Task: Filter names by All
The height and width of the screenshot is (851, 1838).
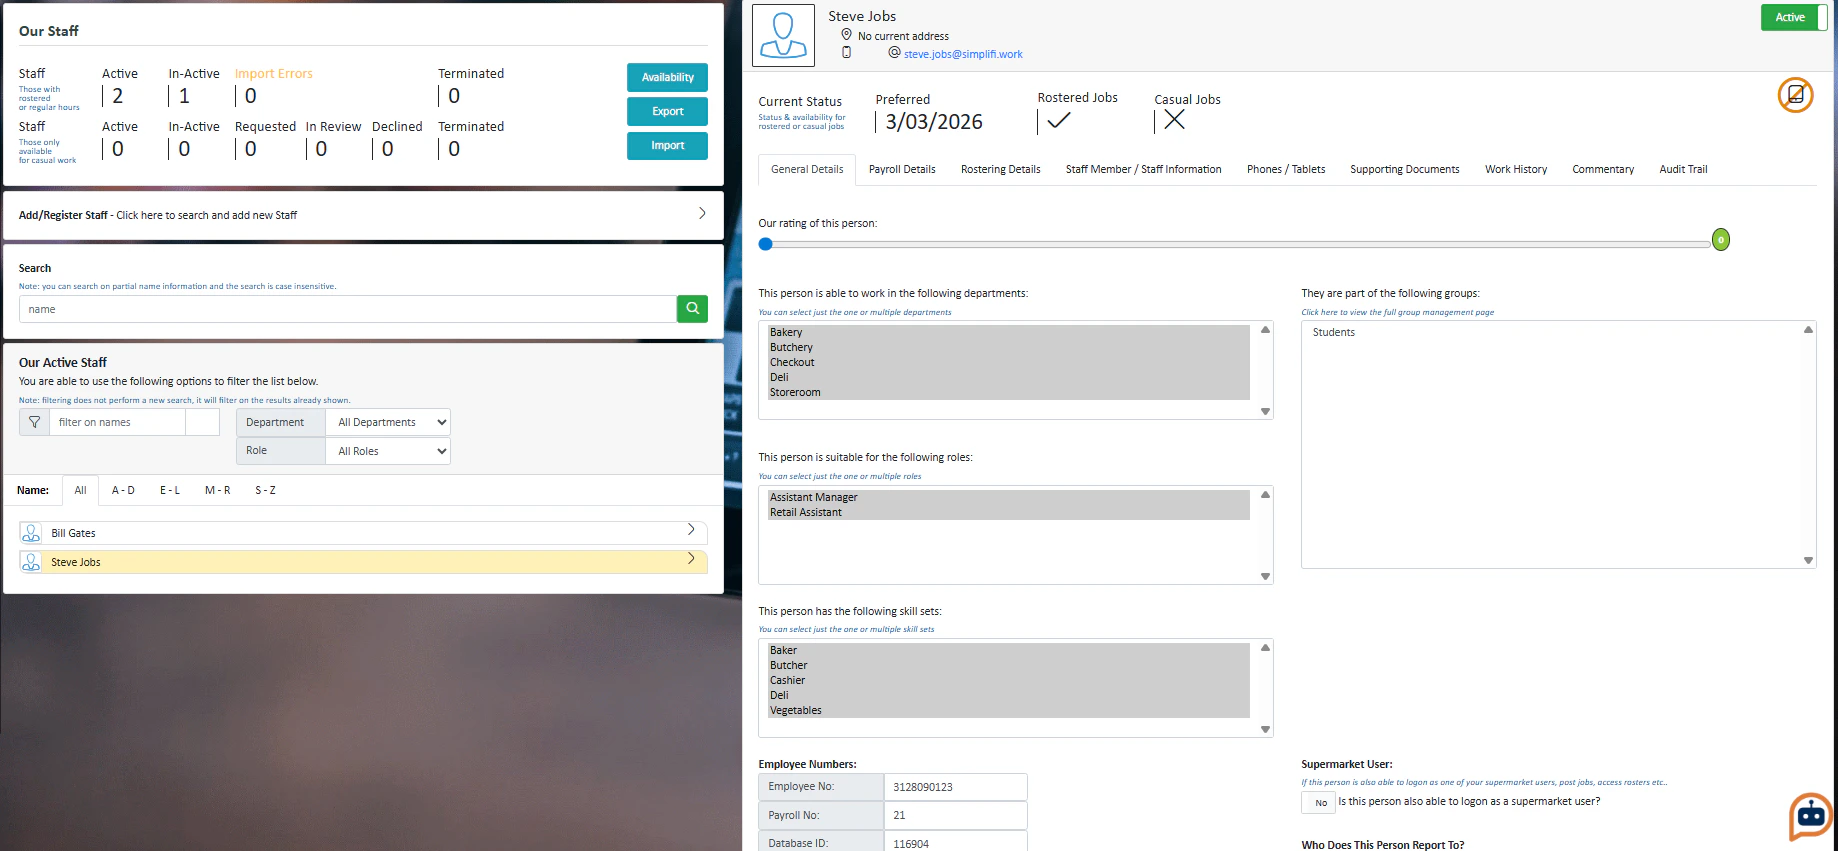Action: pyautogui.click(x=80, y=490)
